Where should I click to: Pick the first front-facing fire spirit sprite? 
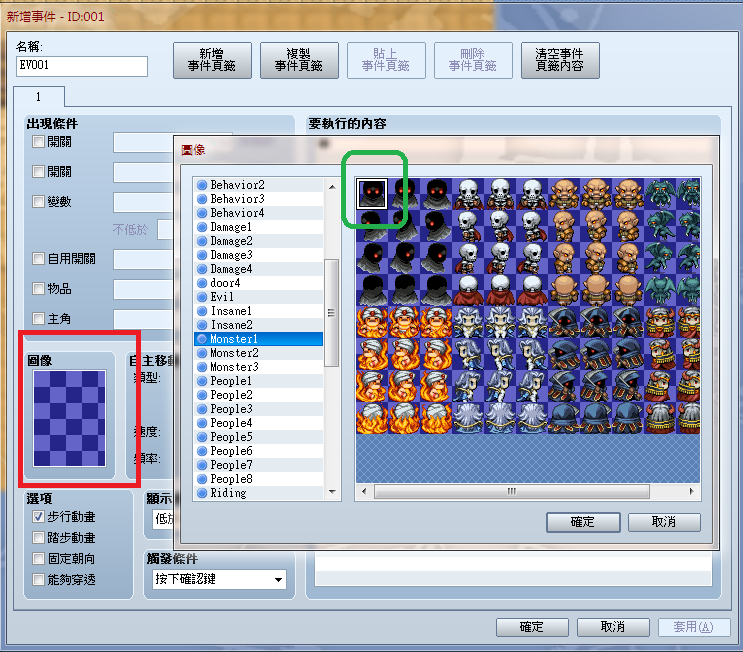372,322
